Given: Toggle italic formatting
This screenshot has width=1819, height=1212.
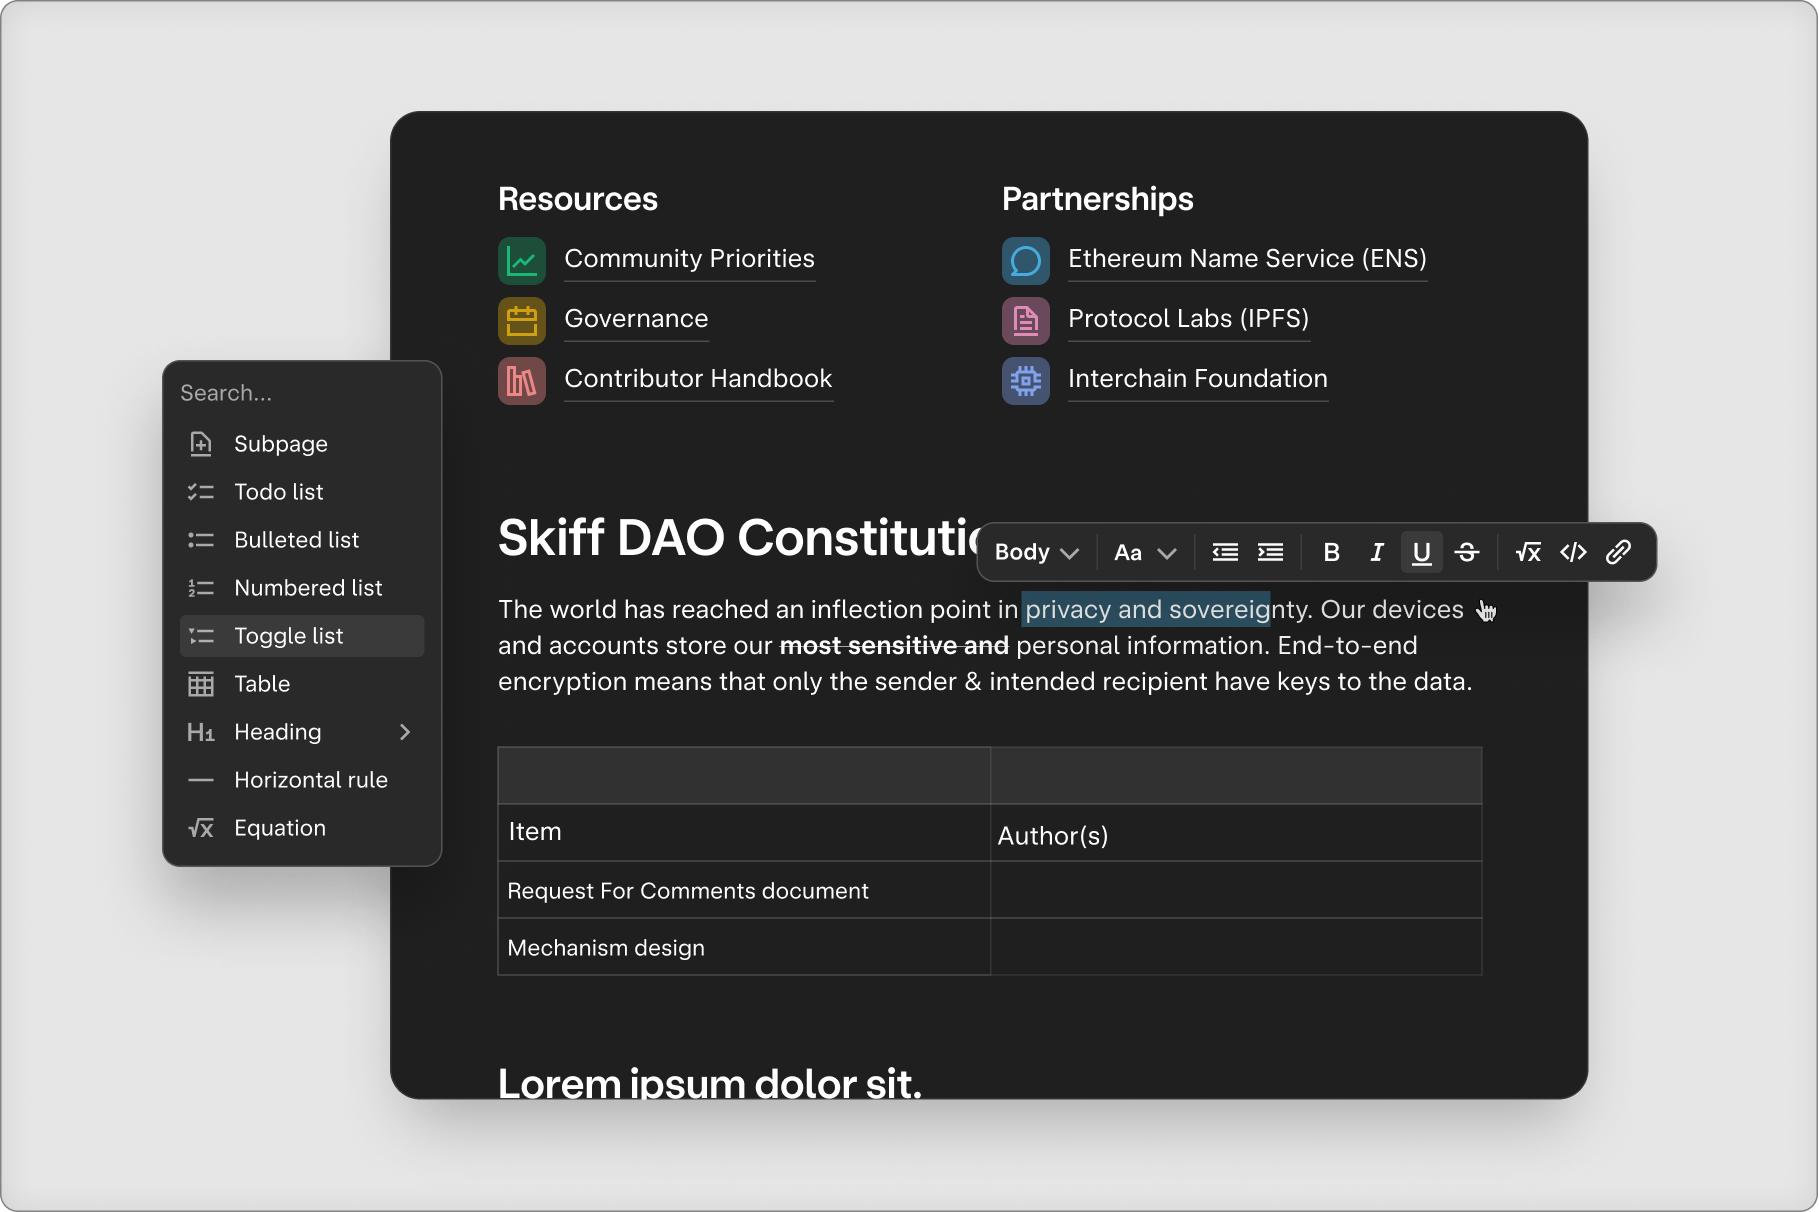Looking at the screenshot, I should point(1377,552).
